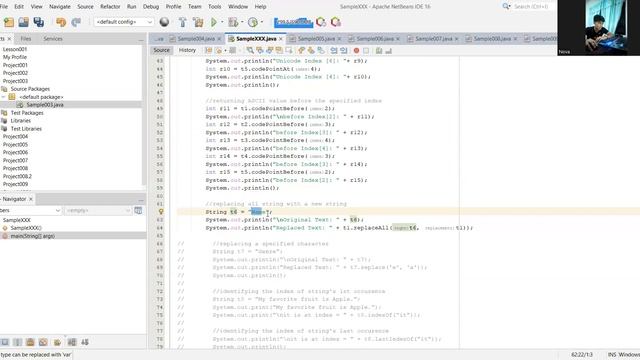The width and height of the screenshot is (640, 360).
Task: Close the Navigator panel tab
Action: 31,199
